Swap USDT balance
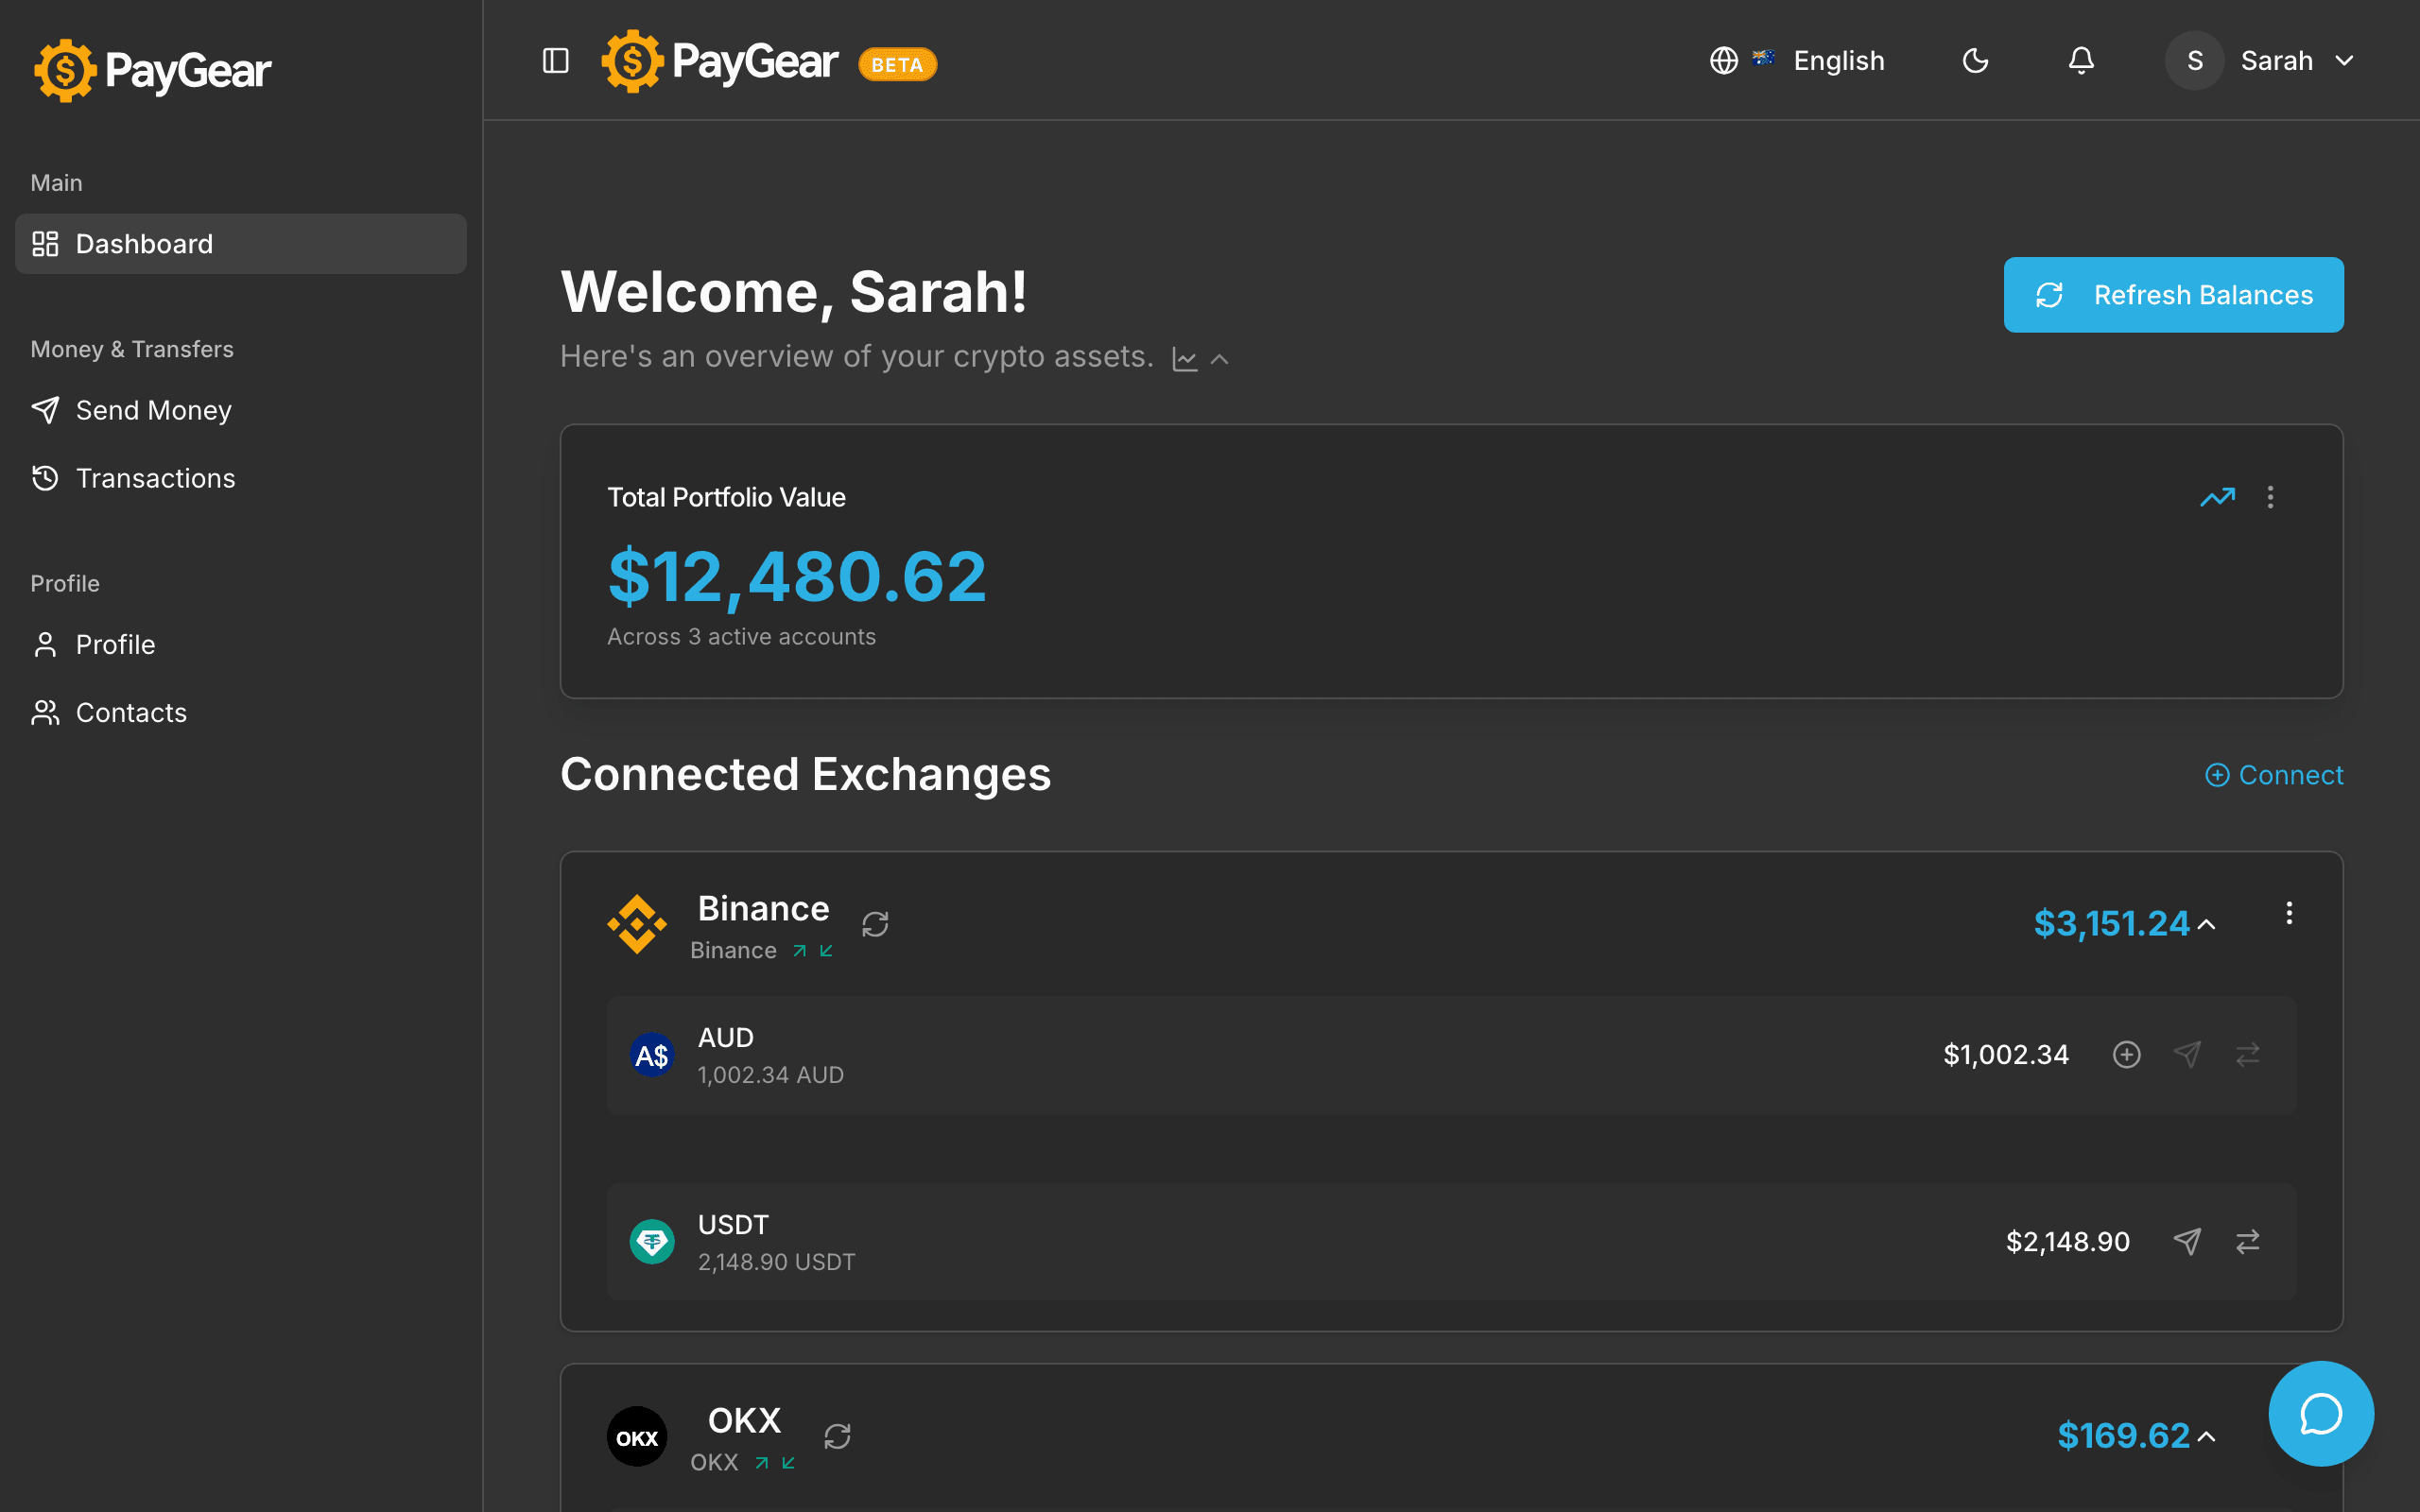 (2248, 1241)
